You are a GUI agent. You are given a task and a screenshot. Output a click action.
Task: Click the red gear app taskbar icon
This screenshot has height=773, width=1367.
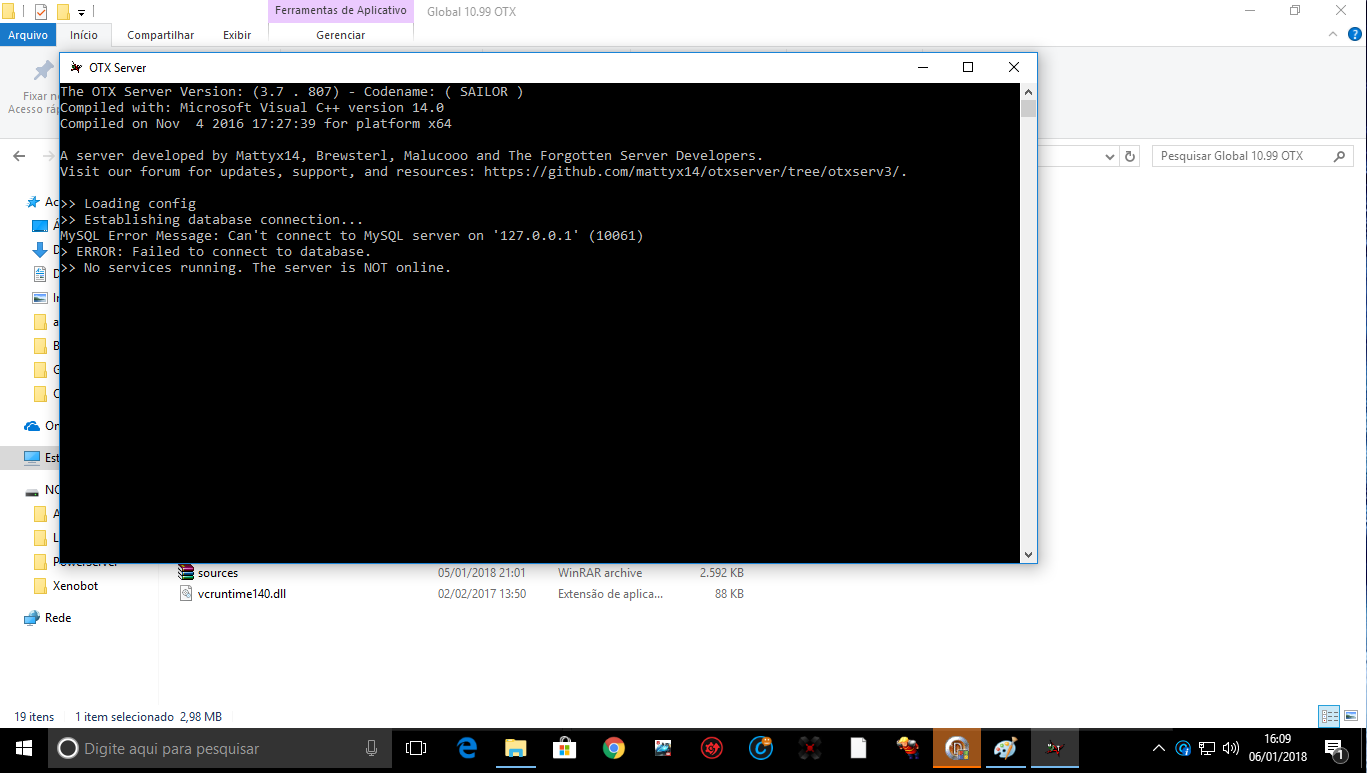(712, 748)
